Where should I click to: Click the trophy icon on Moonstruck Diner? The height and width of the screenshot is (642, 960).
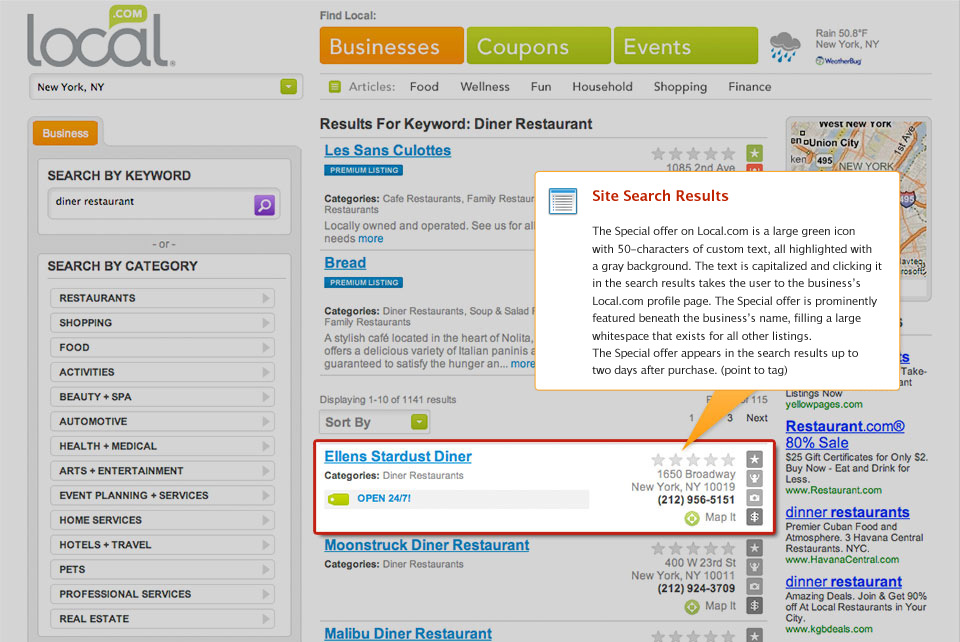pyautogui.click(x=754, y=567)
